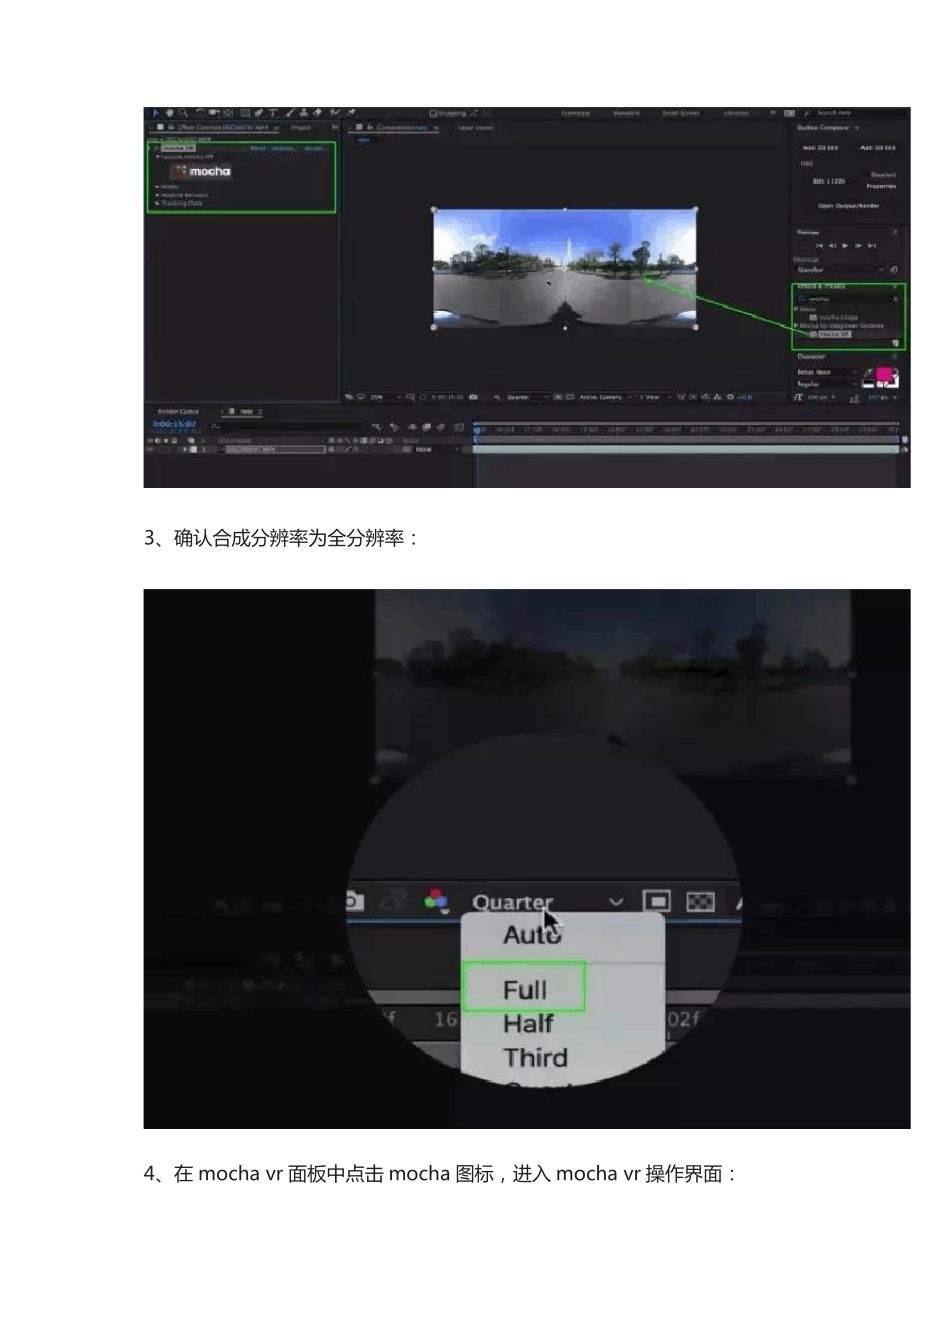The height and width of the screenshot is (1344, 950).
Task: Choose the Small Screen workspace
Action: [x=681, y=113]
